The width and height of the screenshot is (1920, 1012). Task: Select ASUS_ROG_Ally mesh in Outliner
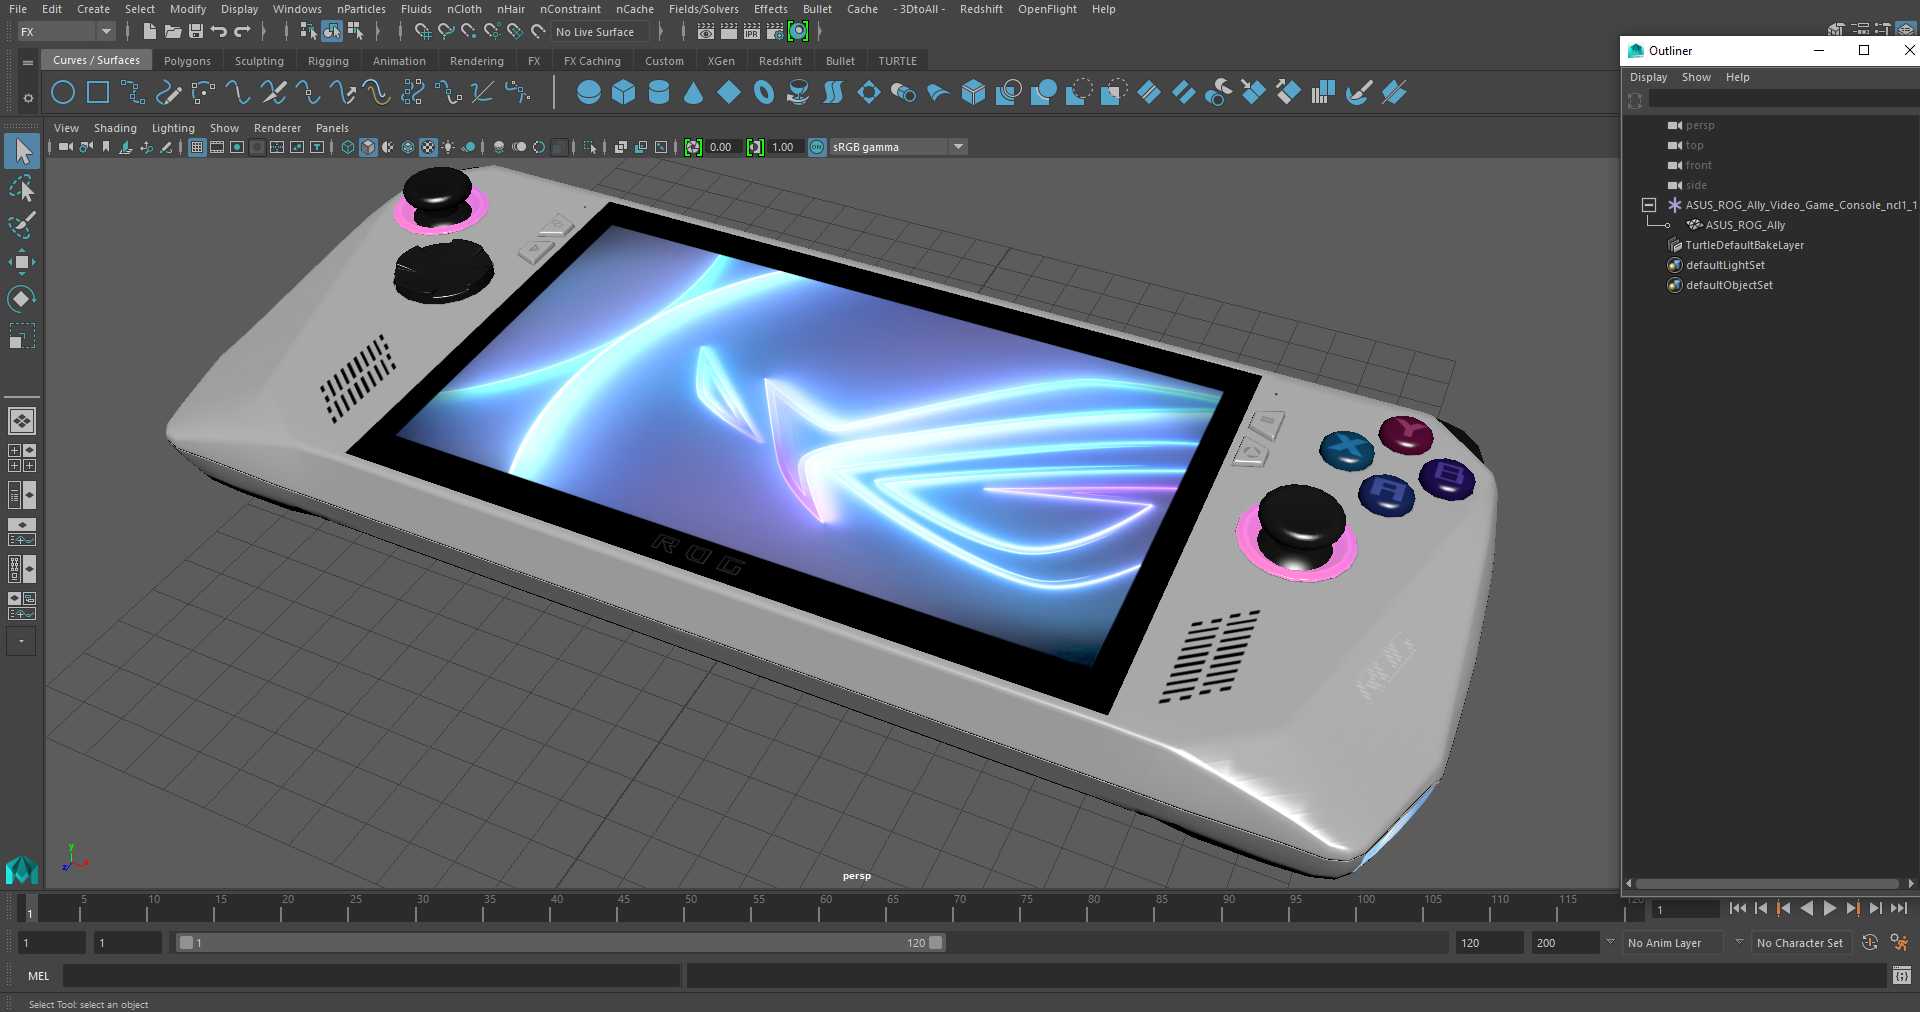[1745, 225]
